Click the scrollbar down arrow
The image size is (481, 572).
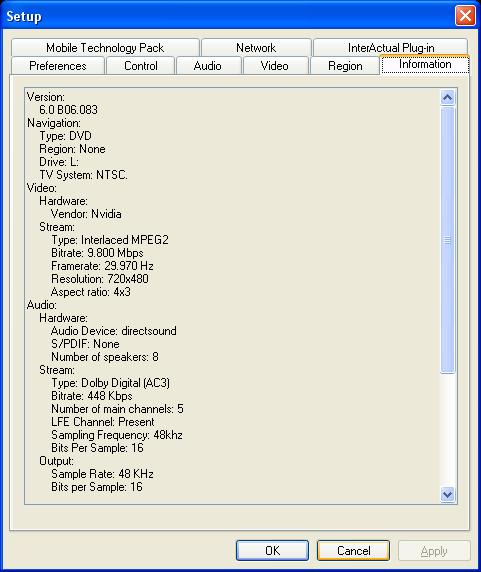coord(447,494)
